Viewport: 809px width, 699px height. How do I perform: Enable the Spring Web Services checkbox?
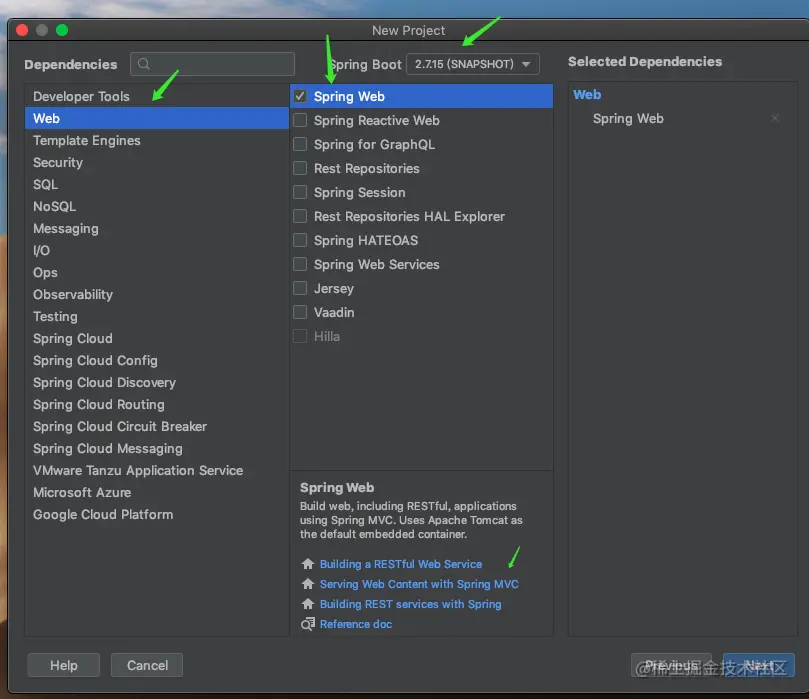point(300,264)
